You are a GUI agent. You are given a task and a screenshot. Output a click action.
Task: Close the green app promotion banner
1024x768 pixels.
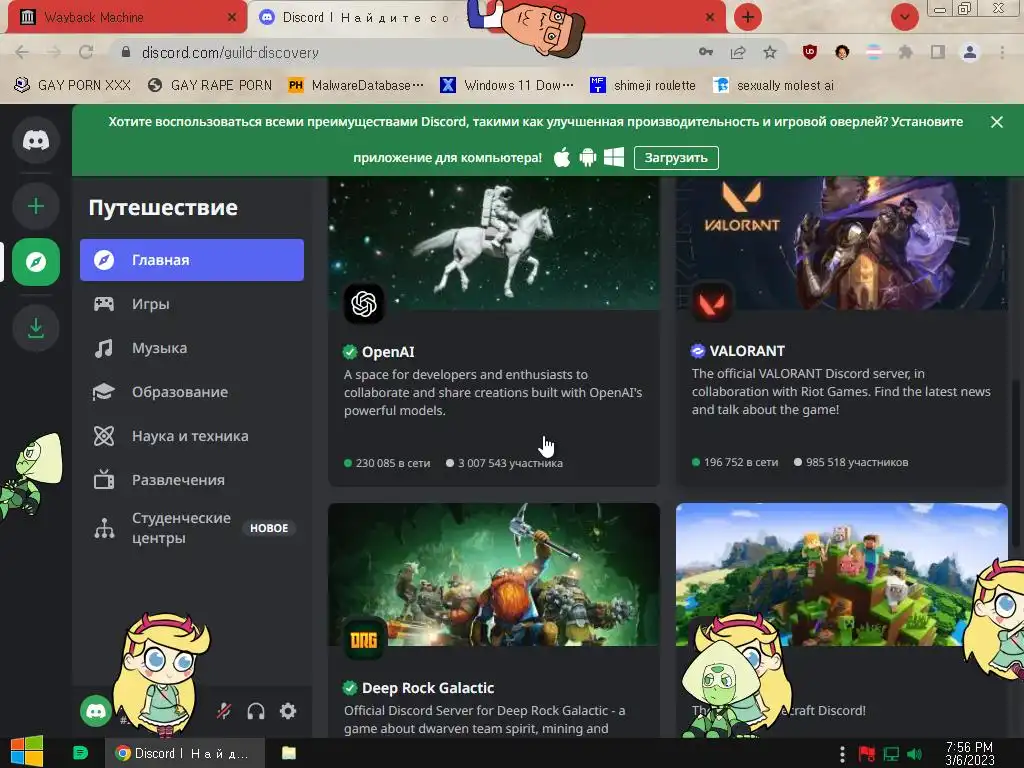pos(997,122)
